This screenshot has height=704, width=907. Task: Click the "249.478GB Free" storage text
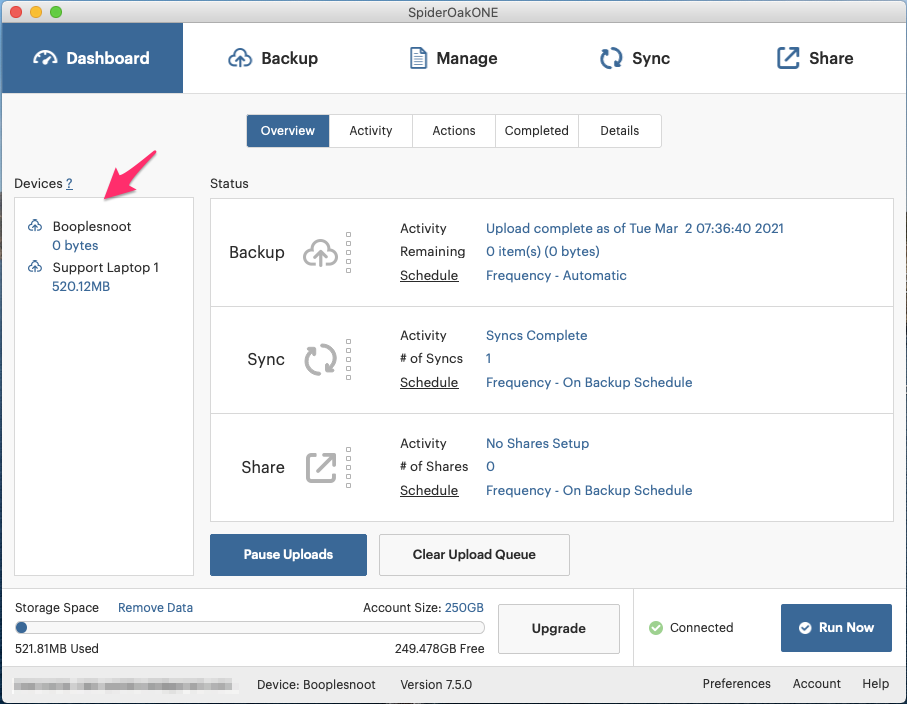click(x=440, y=648)
